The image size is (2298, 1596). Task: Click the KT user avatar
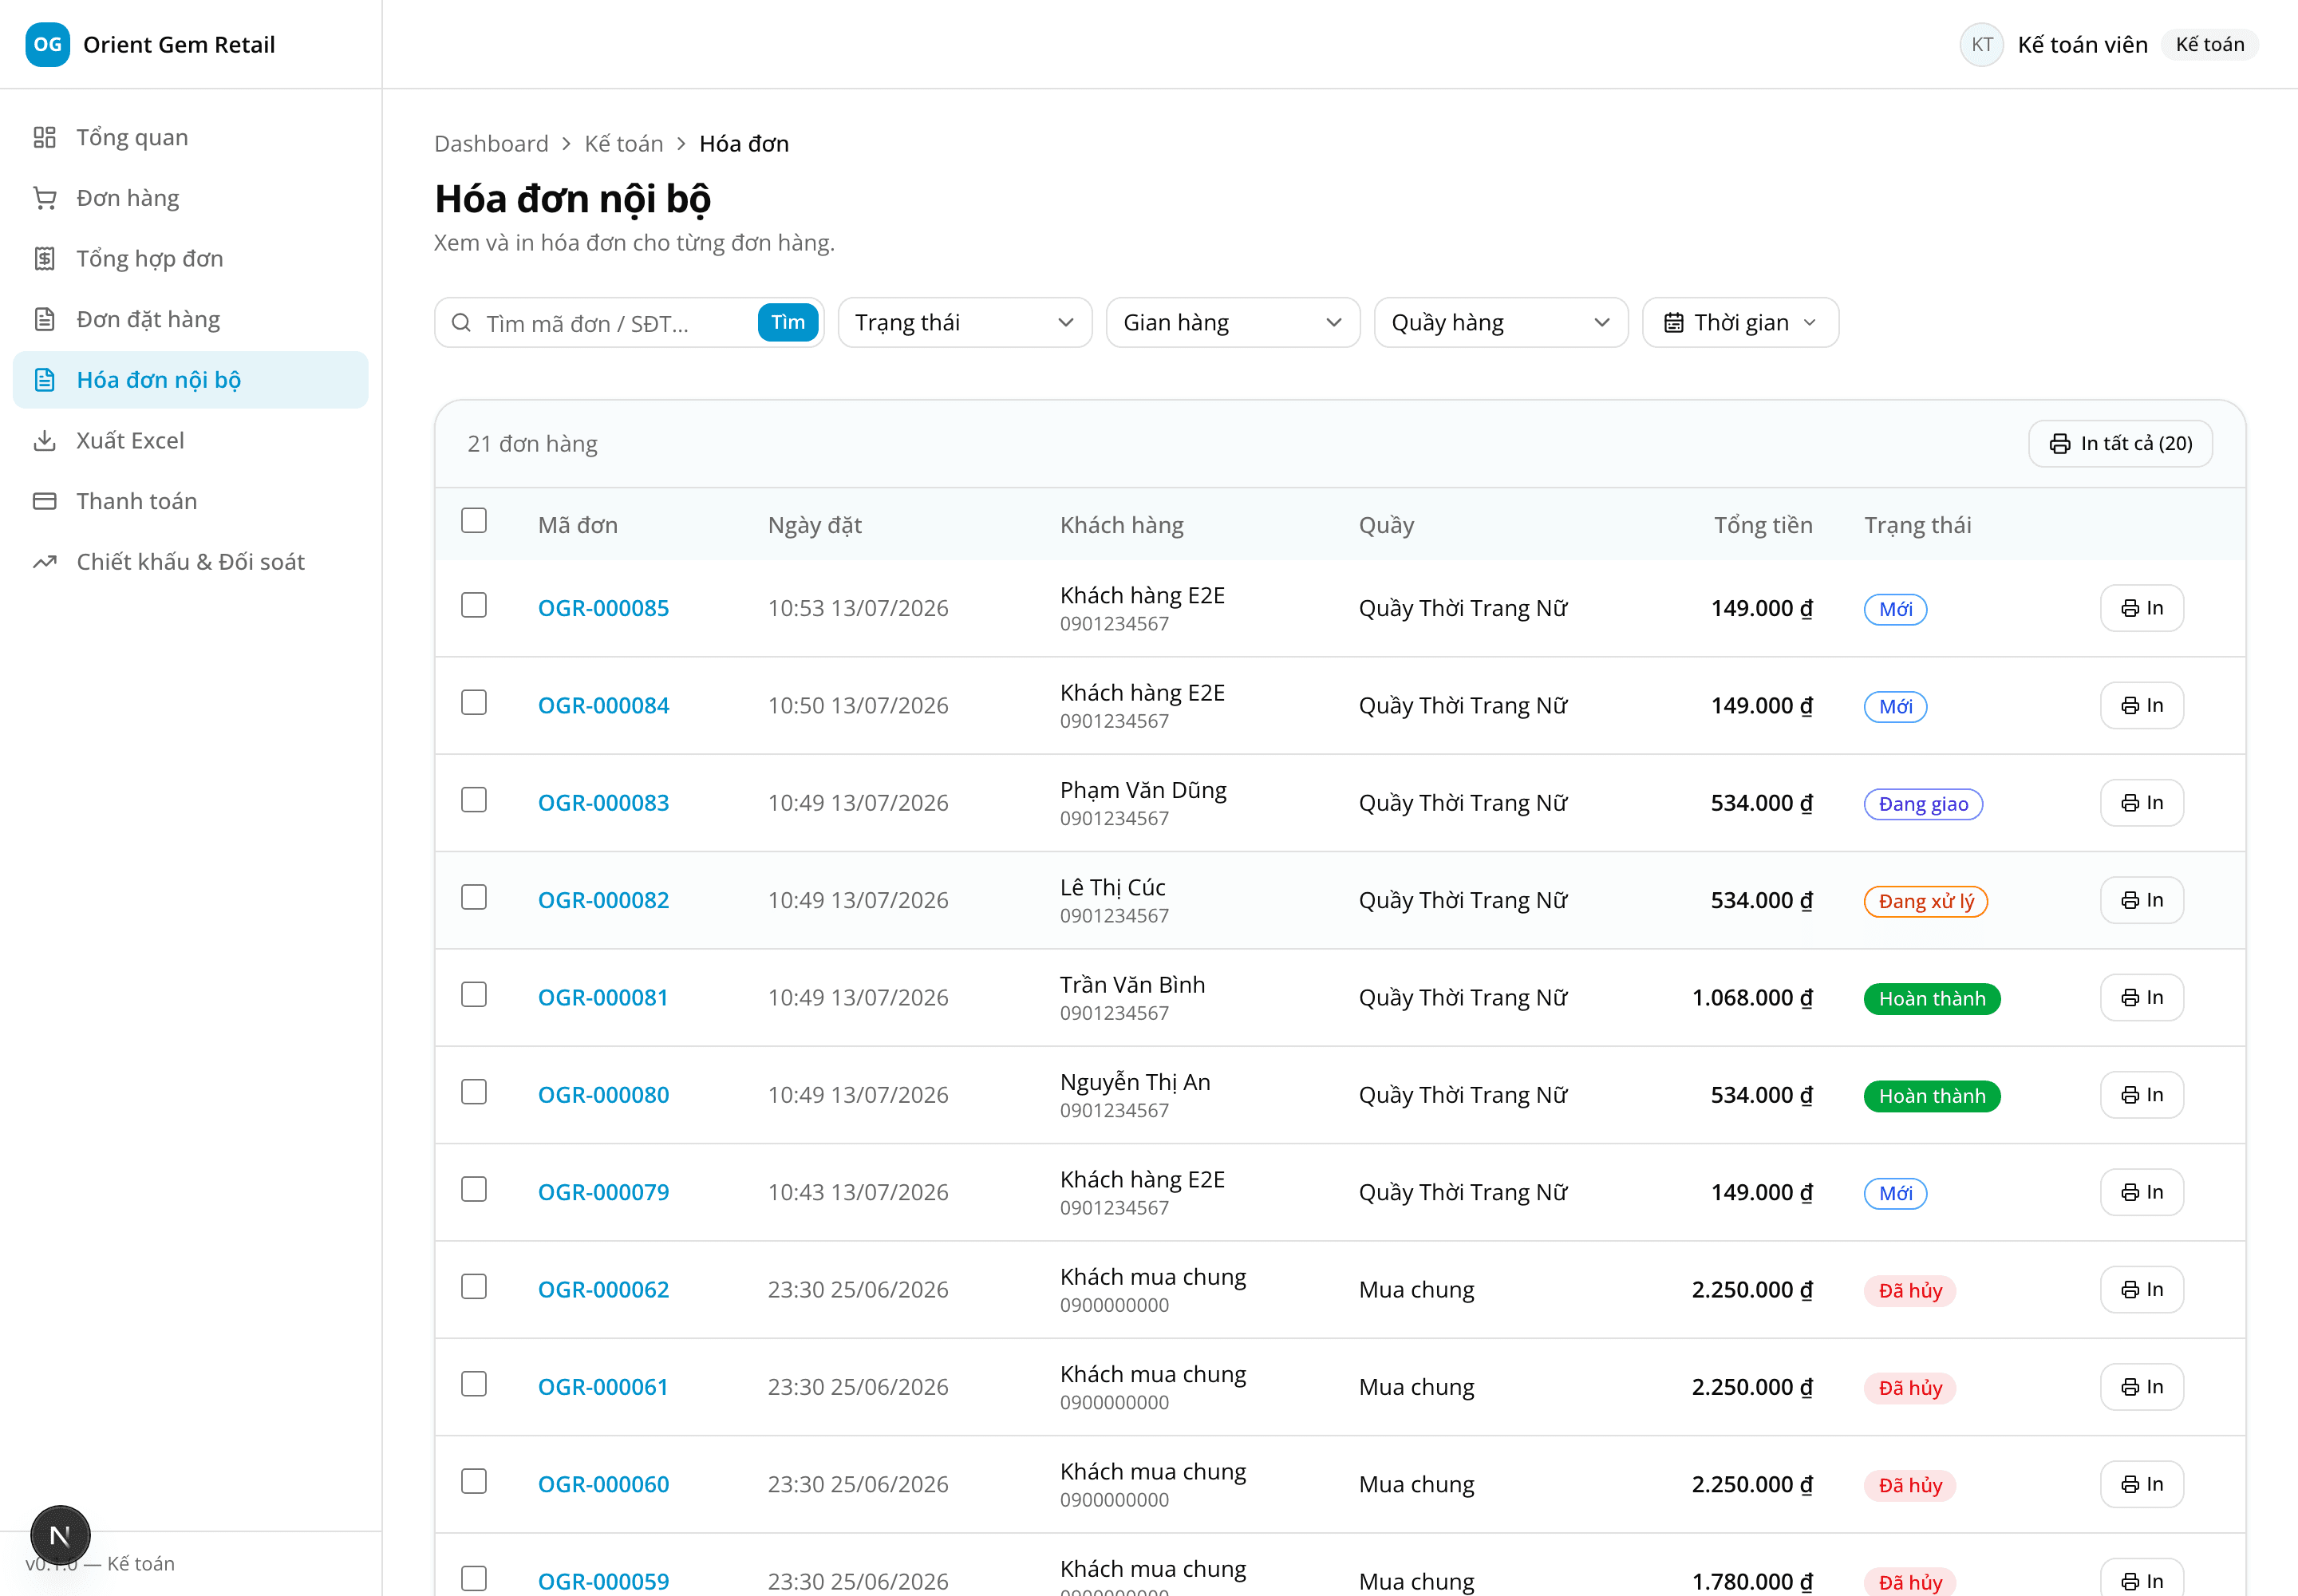pos(1982,44)
